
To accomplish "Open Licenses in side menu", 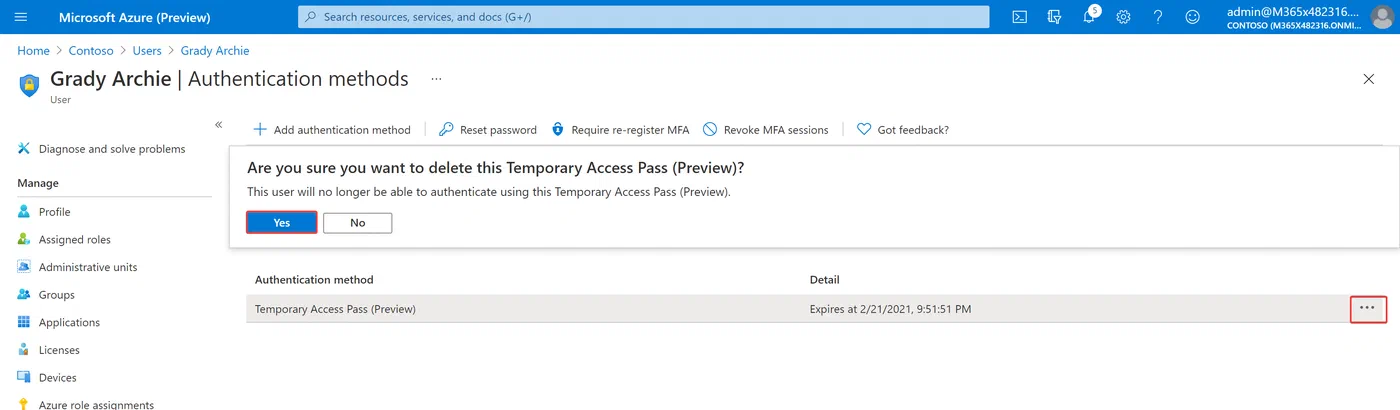I will [47, 350].
